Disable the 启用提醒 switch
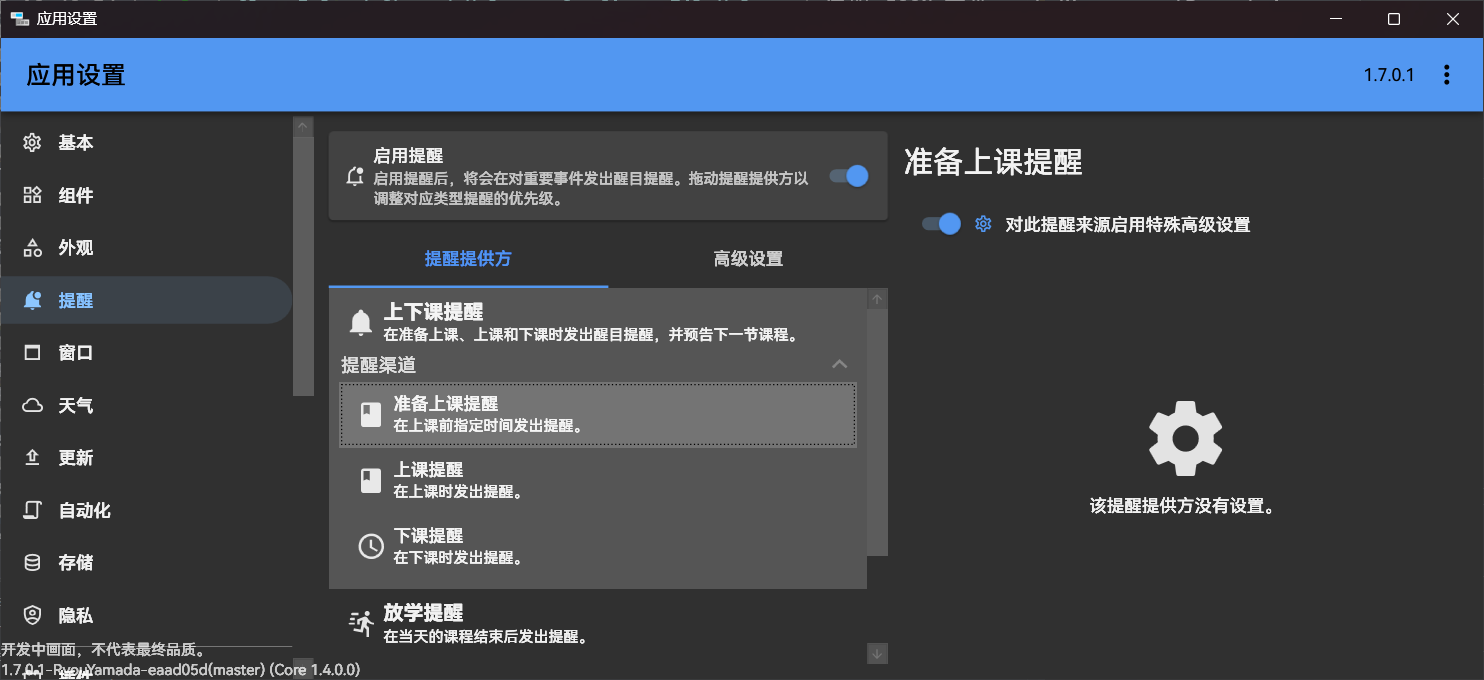This screenshot has width=1484, height=680. point(847,176)
